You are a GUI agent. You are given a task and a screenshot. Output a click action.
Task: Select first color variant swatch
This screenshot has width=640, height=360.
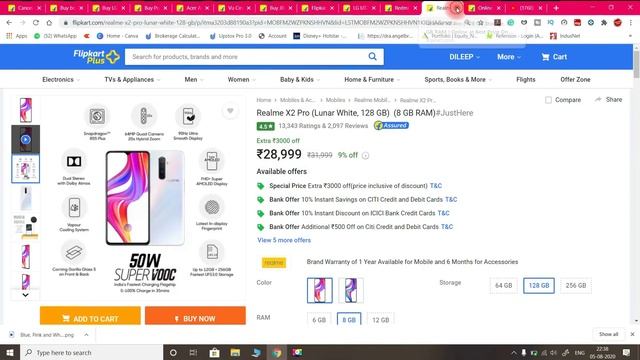pos(320,290)
